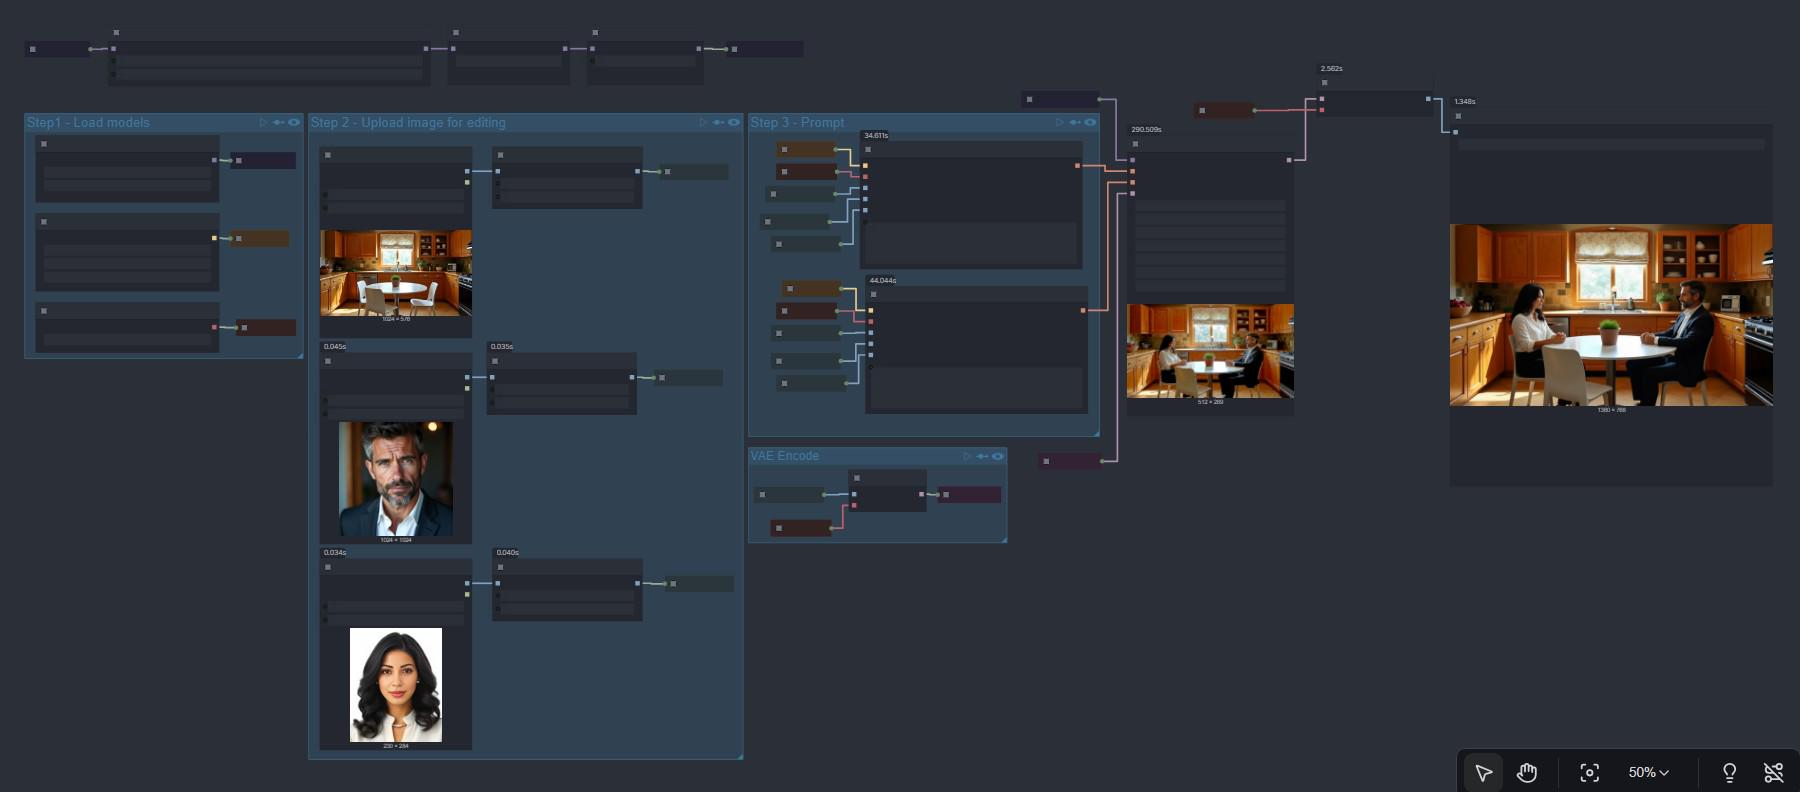Select the man's portrait image thumbnail
This screenshot has height=792, width=1800.
tap(396, 478)
